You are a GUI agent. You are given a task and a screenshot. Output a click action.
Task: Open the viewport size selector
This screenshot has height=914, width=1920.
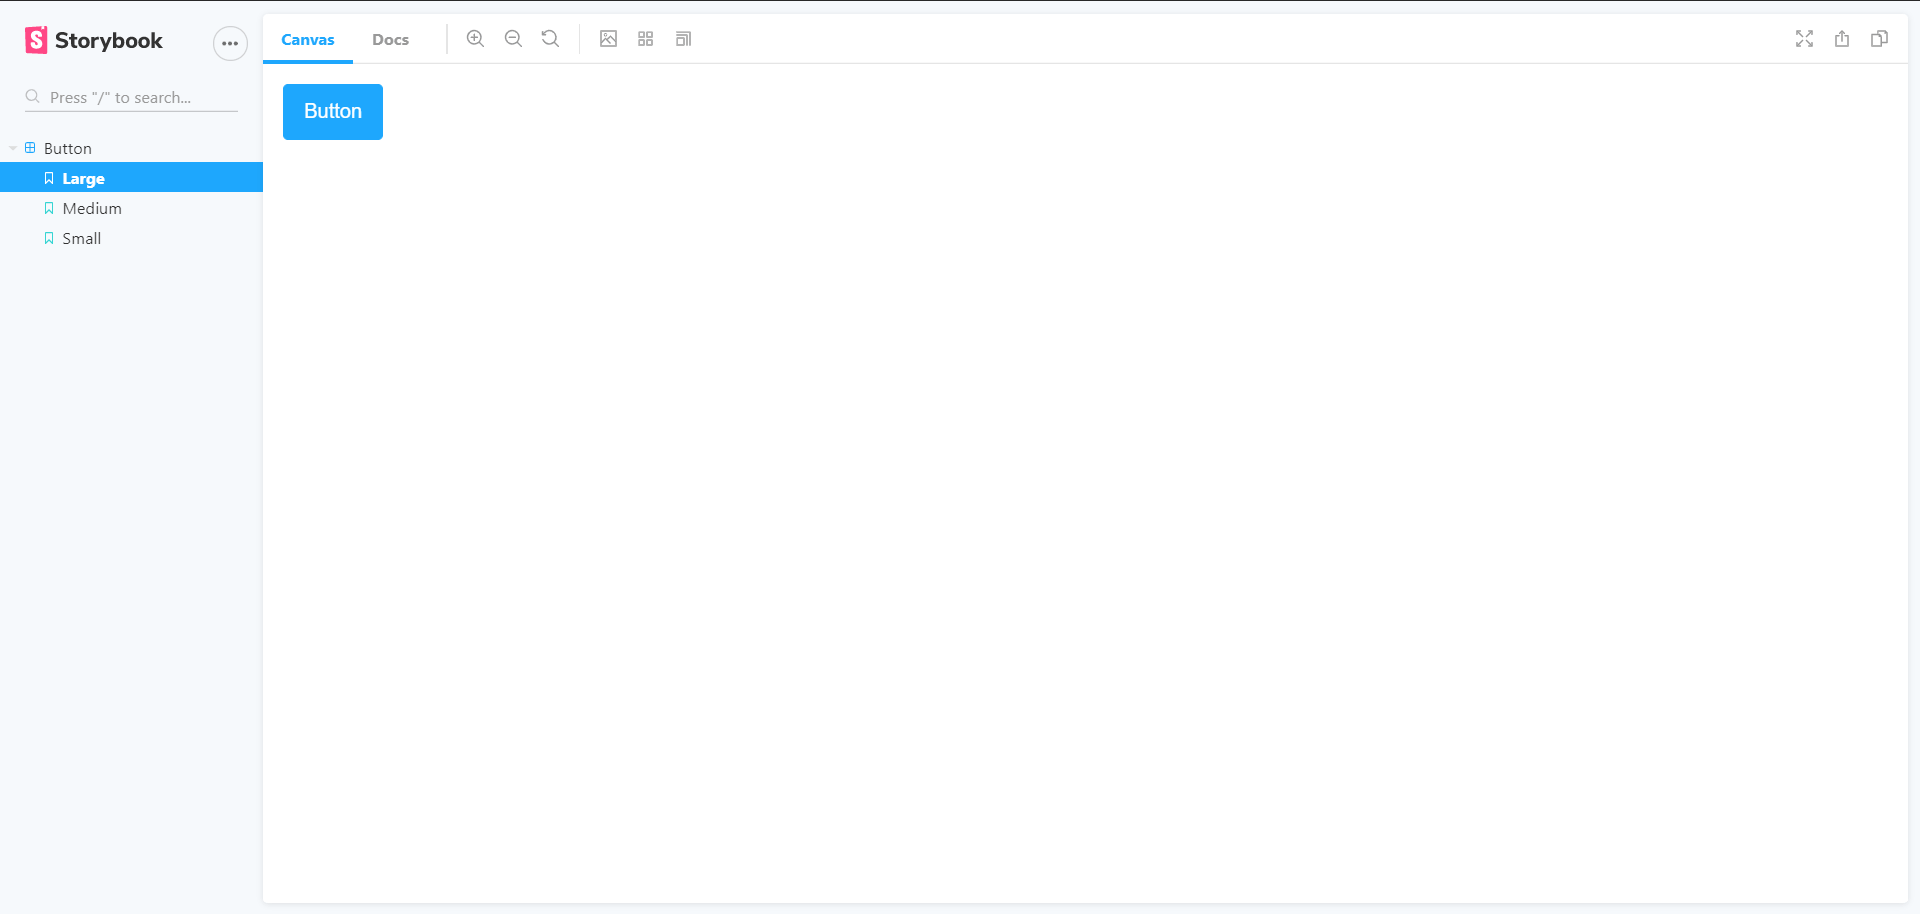tap(684, 39)
